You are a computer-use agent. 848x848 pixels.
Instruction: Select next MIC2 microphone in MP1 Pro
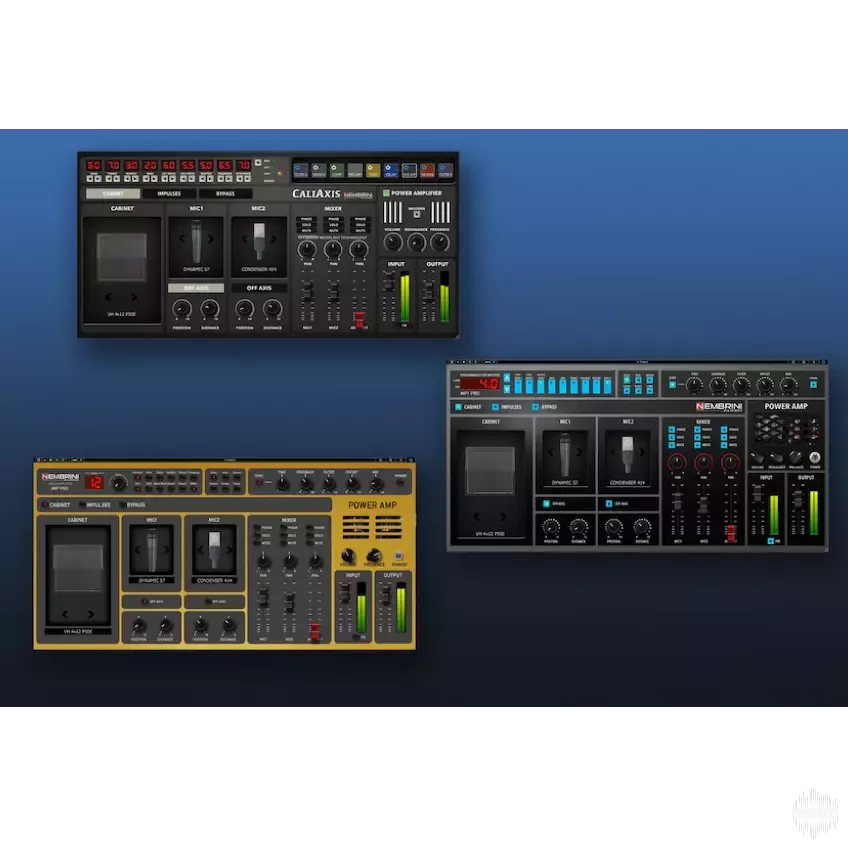642,452
